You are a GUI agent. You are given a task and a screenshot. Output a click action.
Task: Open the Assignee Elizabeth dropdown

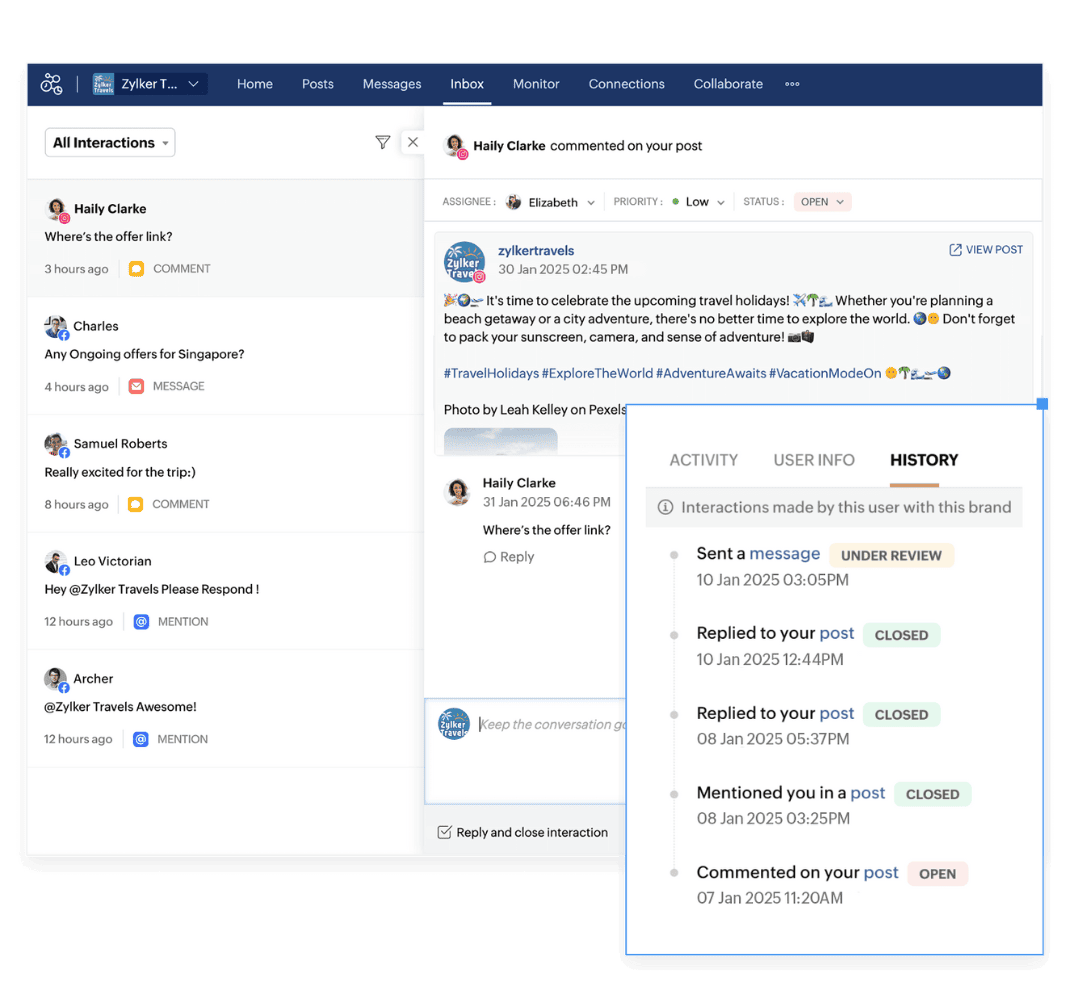click(551, 202)
